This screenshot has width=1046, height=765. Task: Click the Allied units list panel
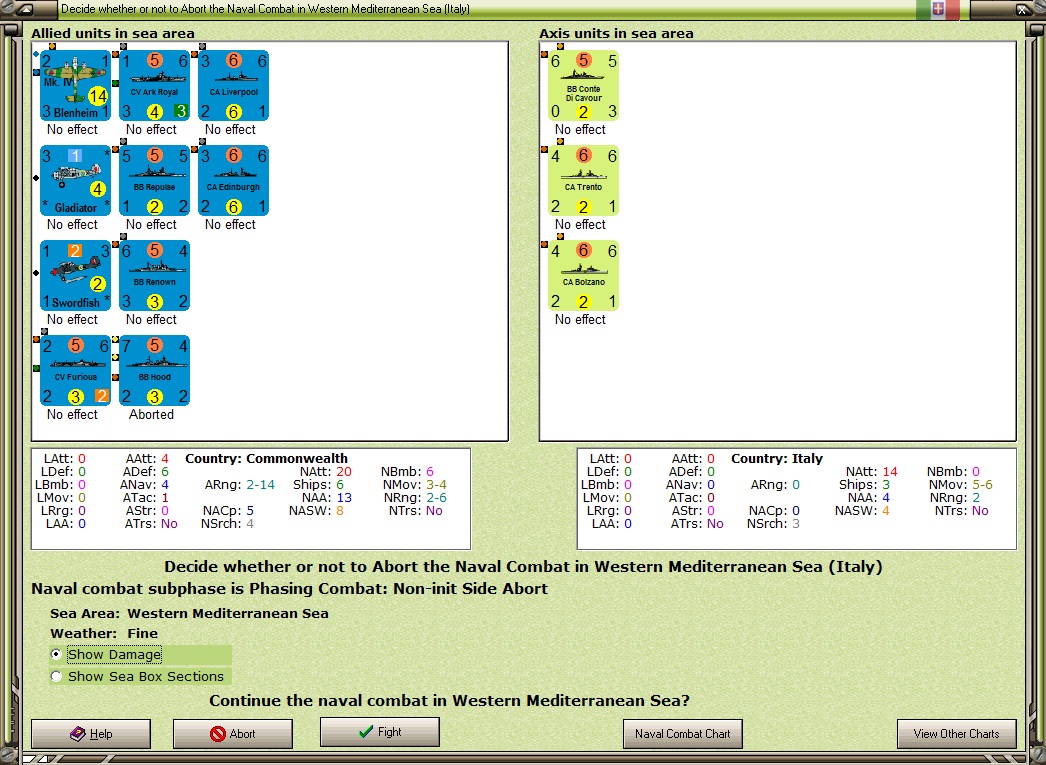[x=270, y=241]
